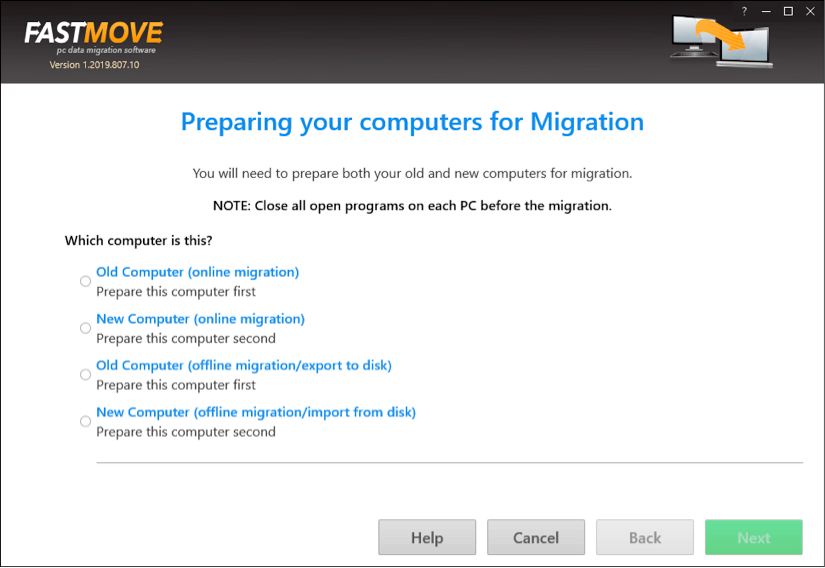Close the FastMove window
Screen dimensions: 825x568
pyautogui.click(x=810, y=11)
